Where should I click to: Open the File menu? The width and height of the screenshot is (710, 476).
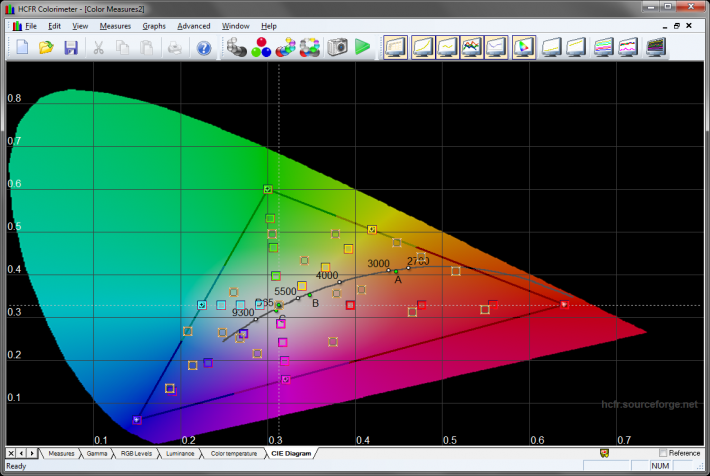click(x=31, y=26)
